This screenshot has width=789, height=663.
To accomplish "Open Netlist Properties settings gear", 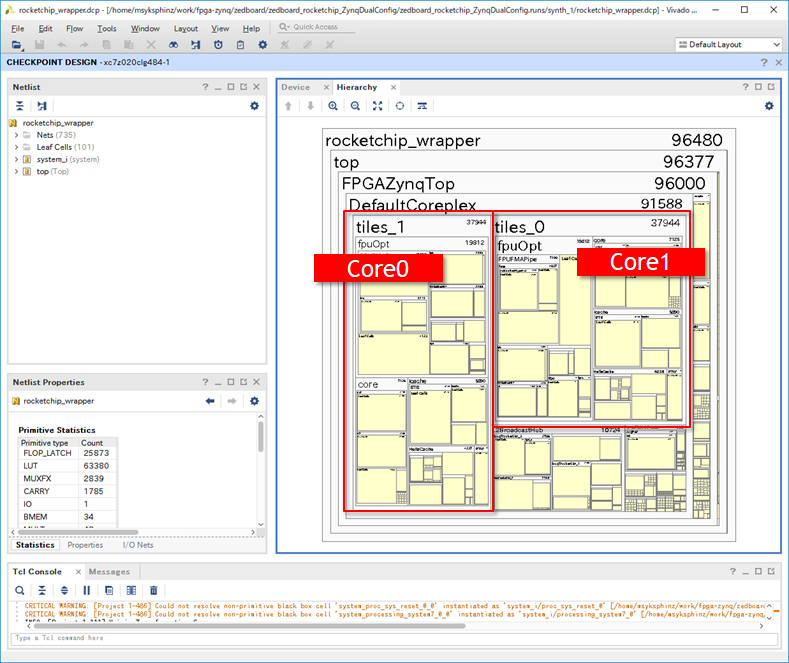I will (x=255, y=401).
